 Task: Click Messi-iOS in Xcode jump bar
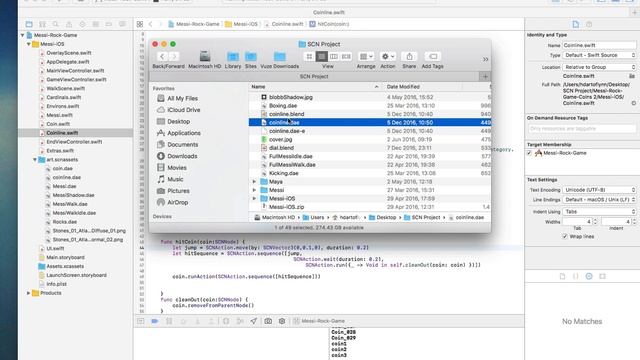(241, 24)
